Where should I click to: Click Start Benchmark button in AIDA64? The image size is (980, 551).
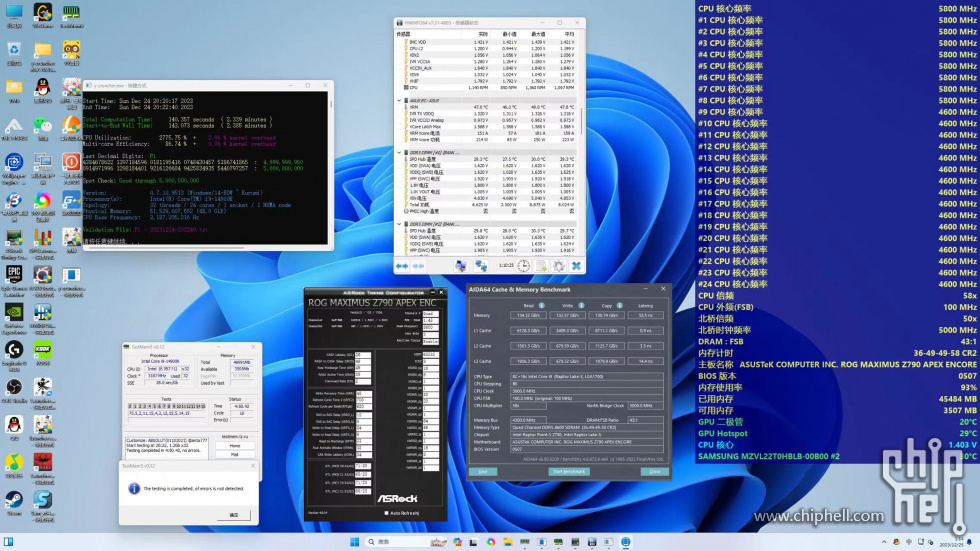pyautogui.click(x=569, y=472)
